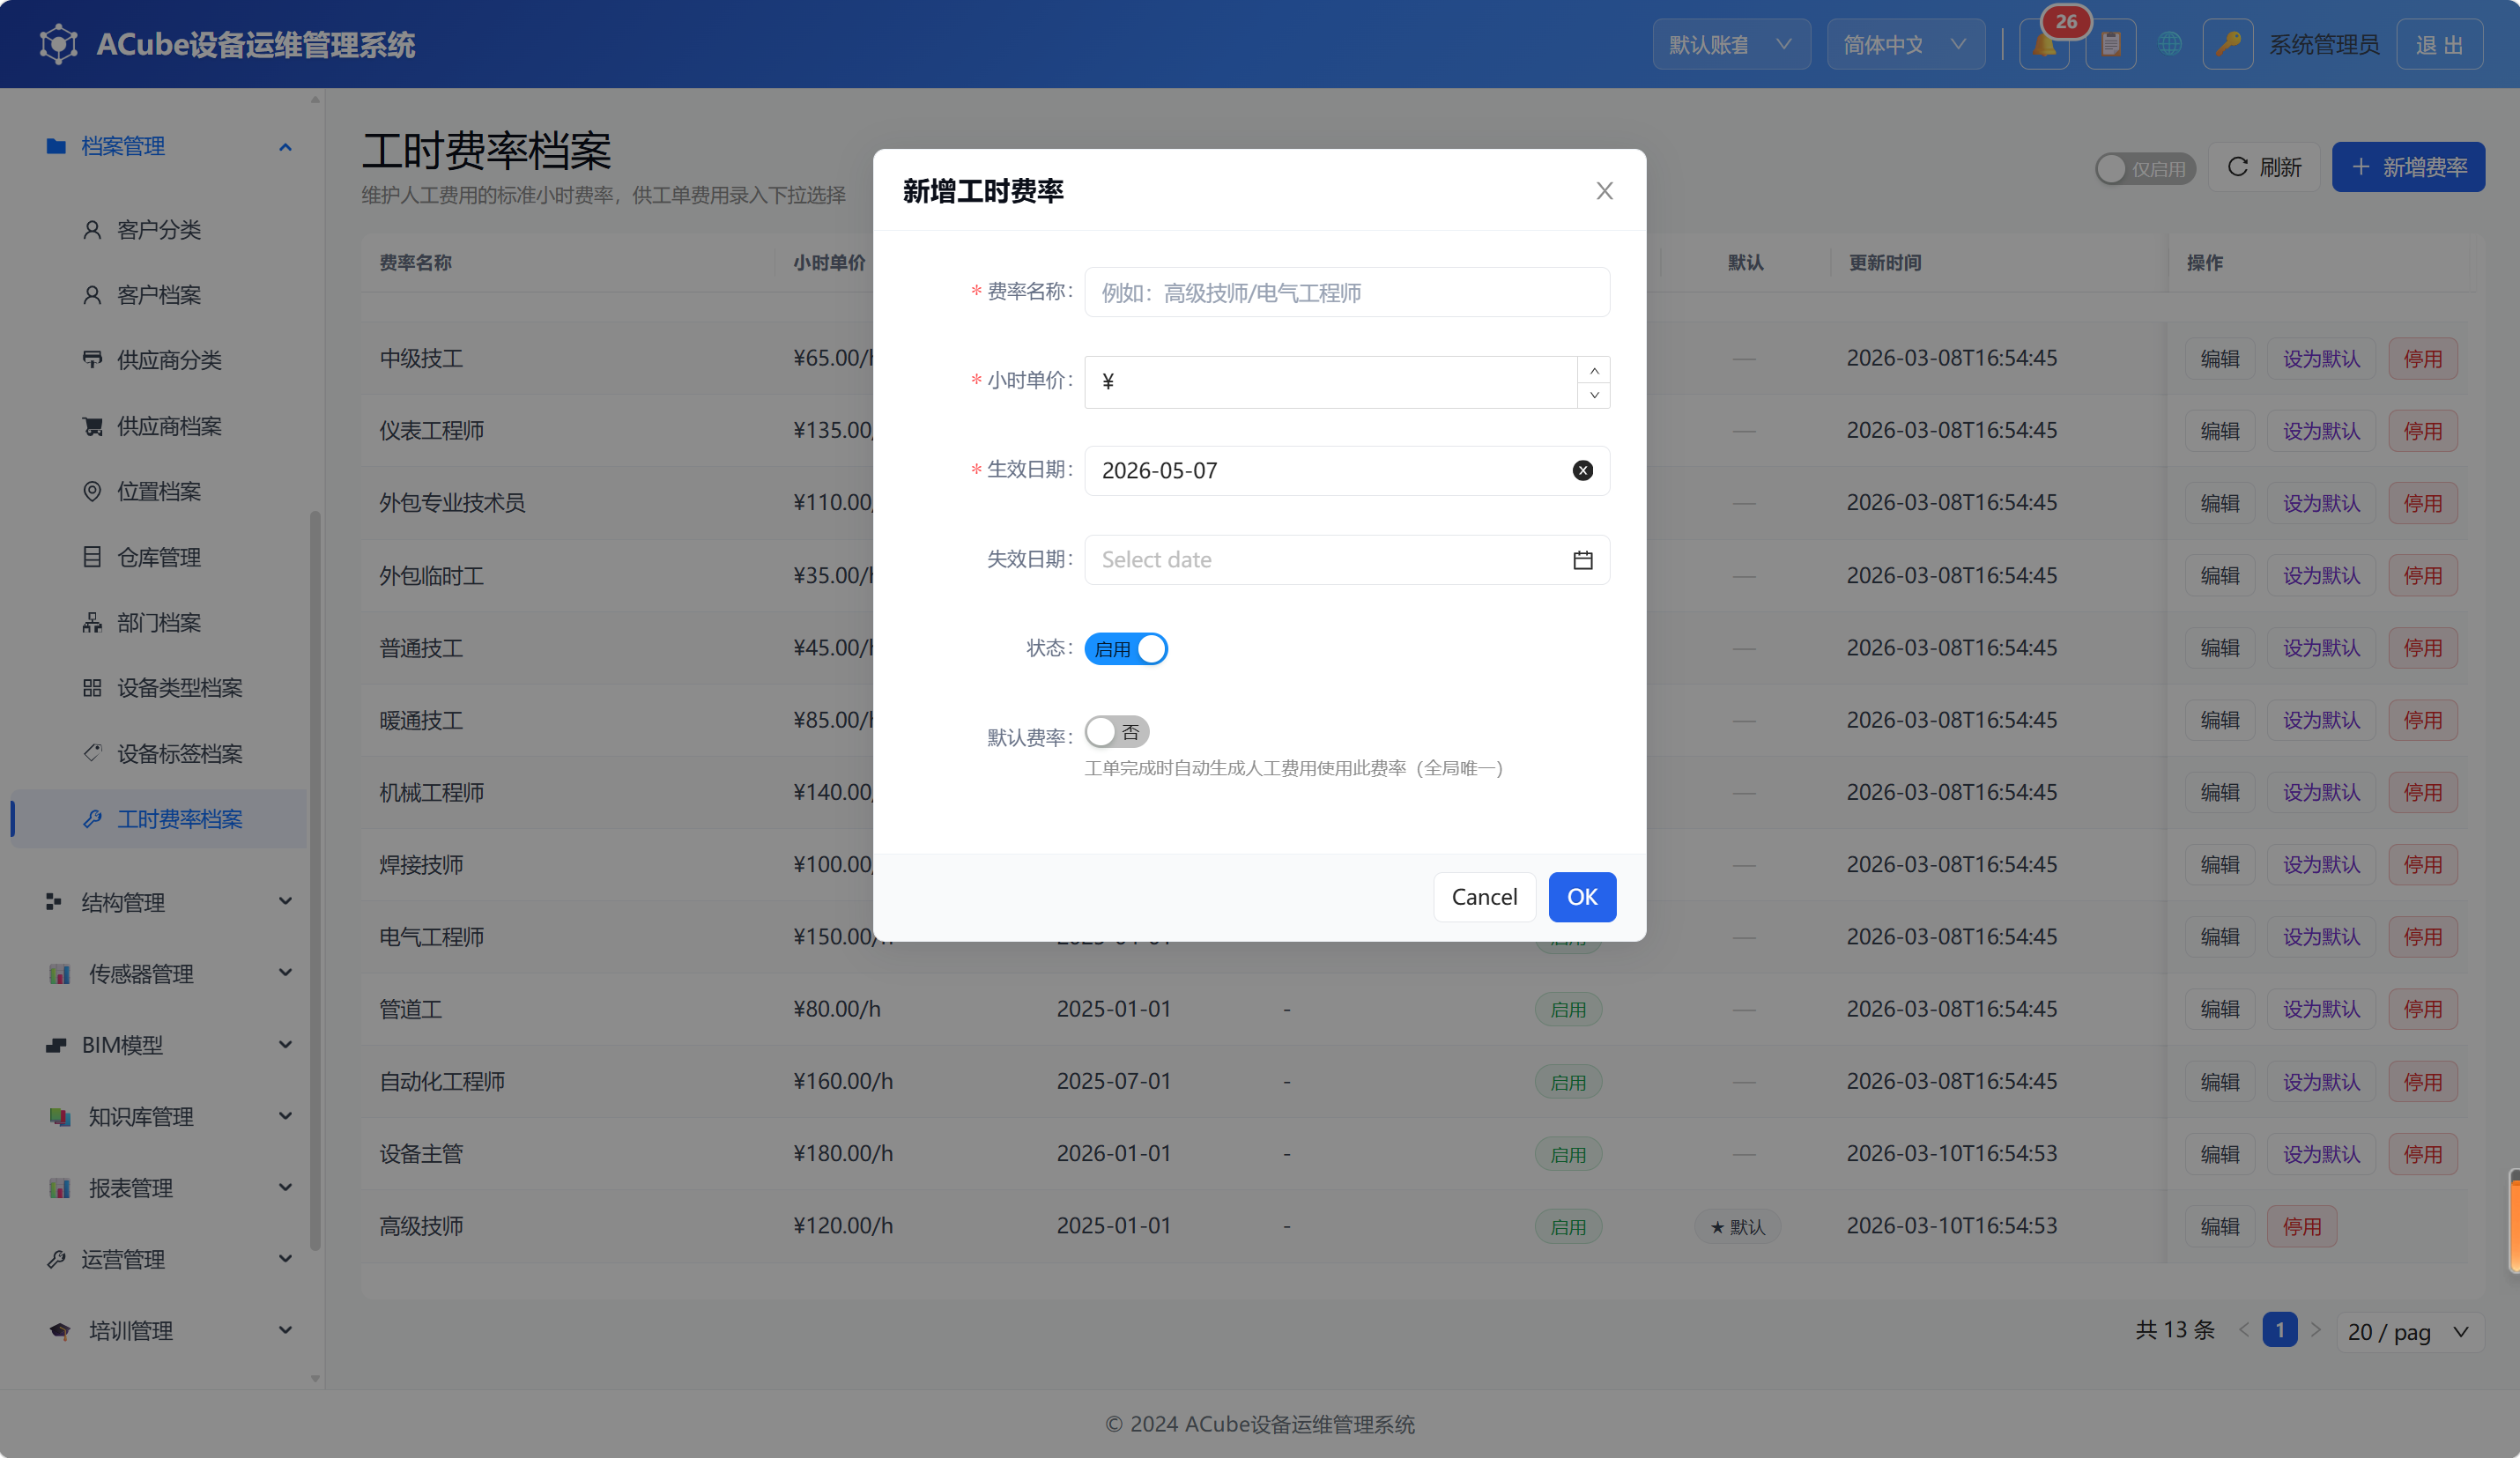Image resolution: width=2520 pixels, height=1458 pixels.
Task: Toggle the 默认费率 switch
Action: click(x=1117, y=732)
